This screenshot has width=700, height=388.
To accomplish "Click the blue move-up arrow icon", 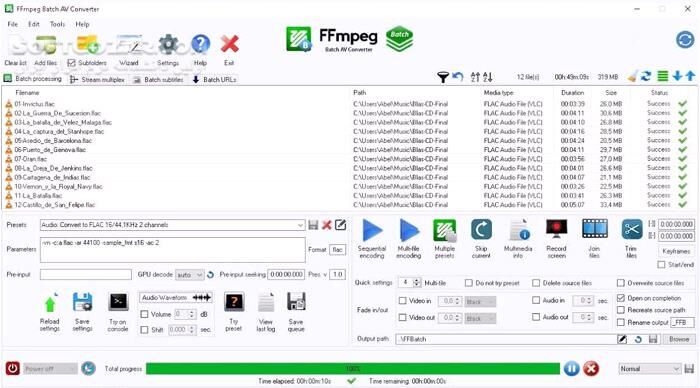I will pos(690,76).
